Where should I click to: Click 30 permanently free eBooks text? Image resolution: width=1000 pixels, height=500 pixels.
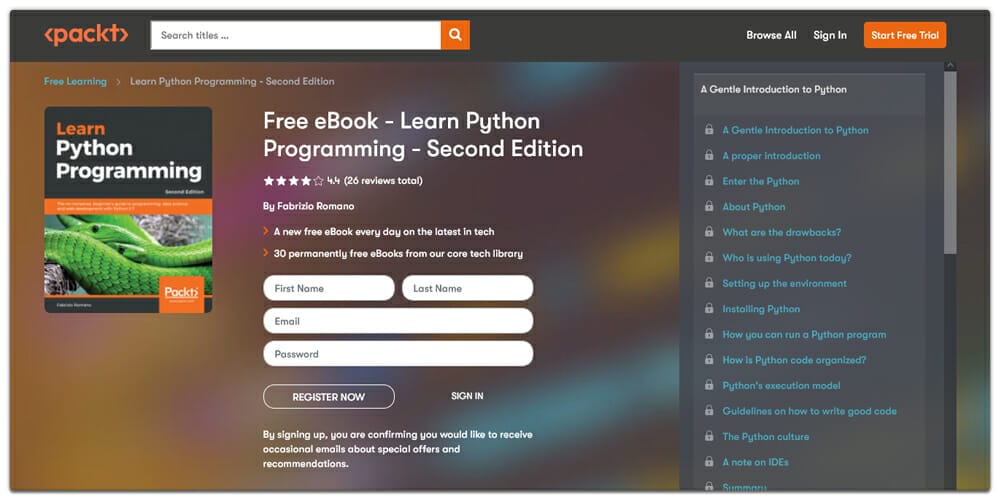pyautogui.click(x=398, y=253)
